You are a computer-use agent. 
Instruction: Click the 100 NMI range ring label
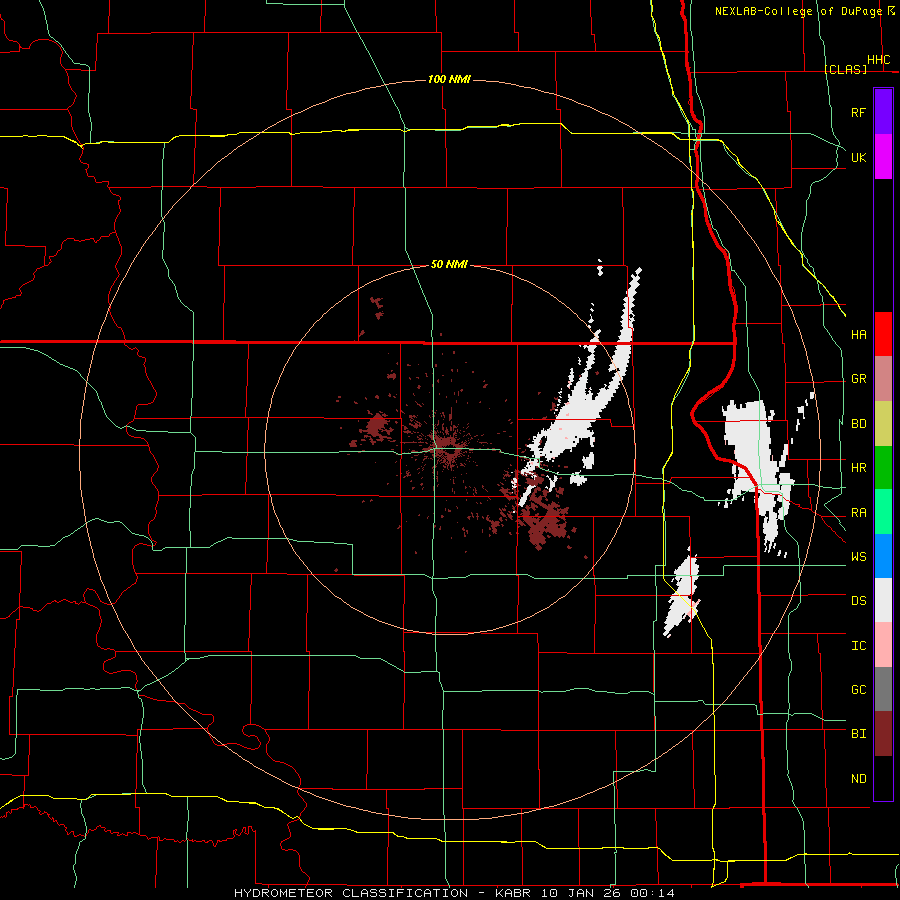[449, 79]
